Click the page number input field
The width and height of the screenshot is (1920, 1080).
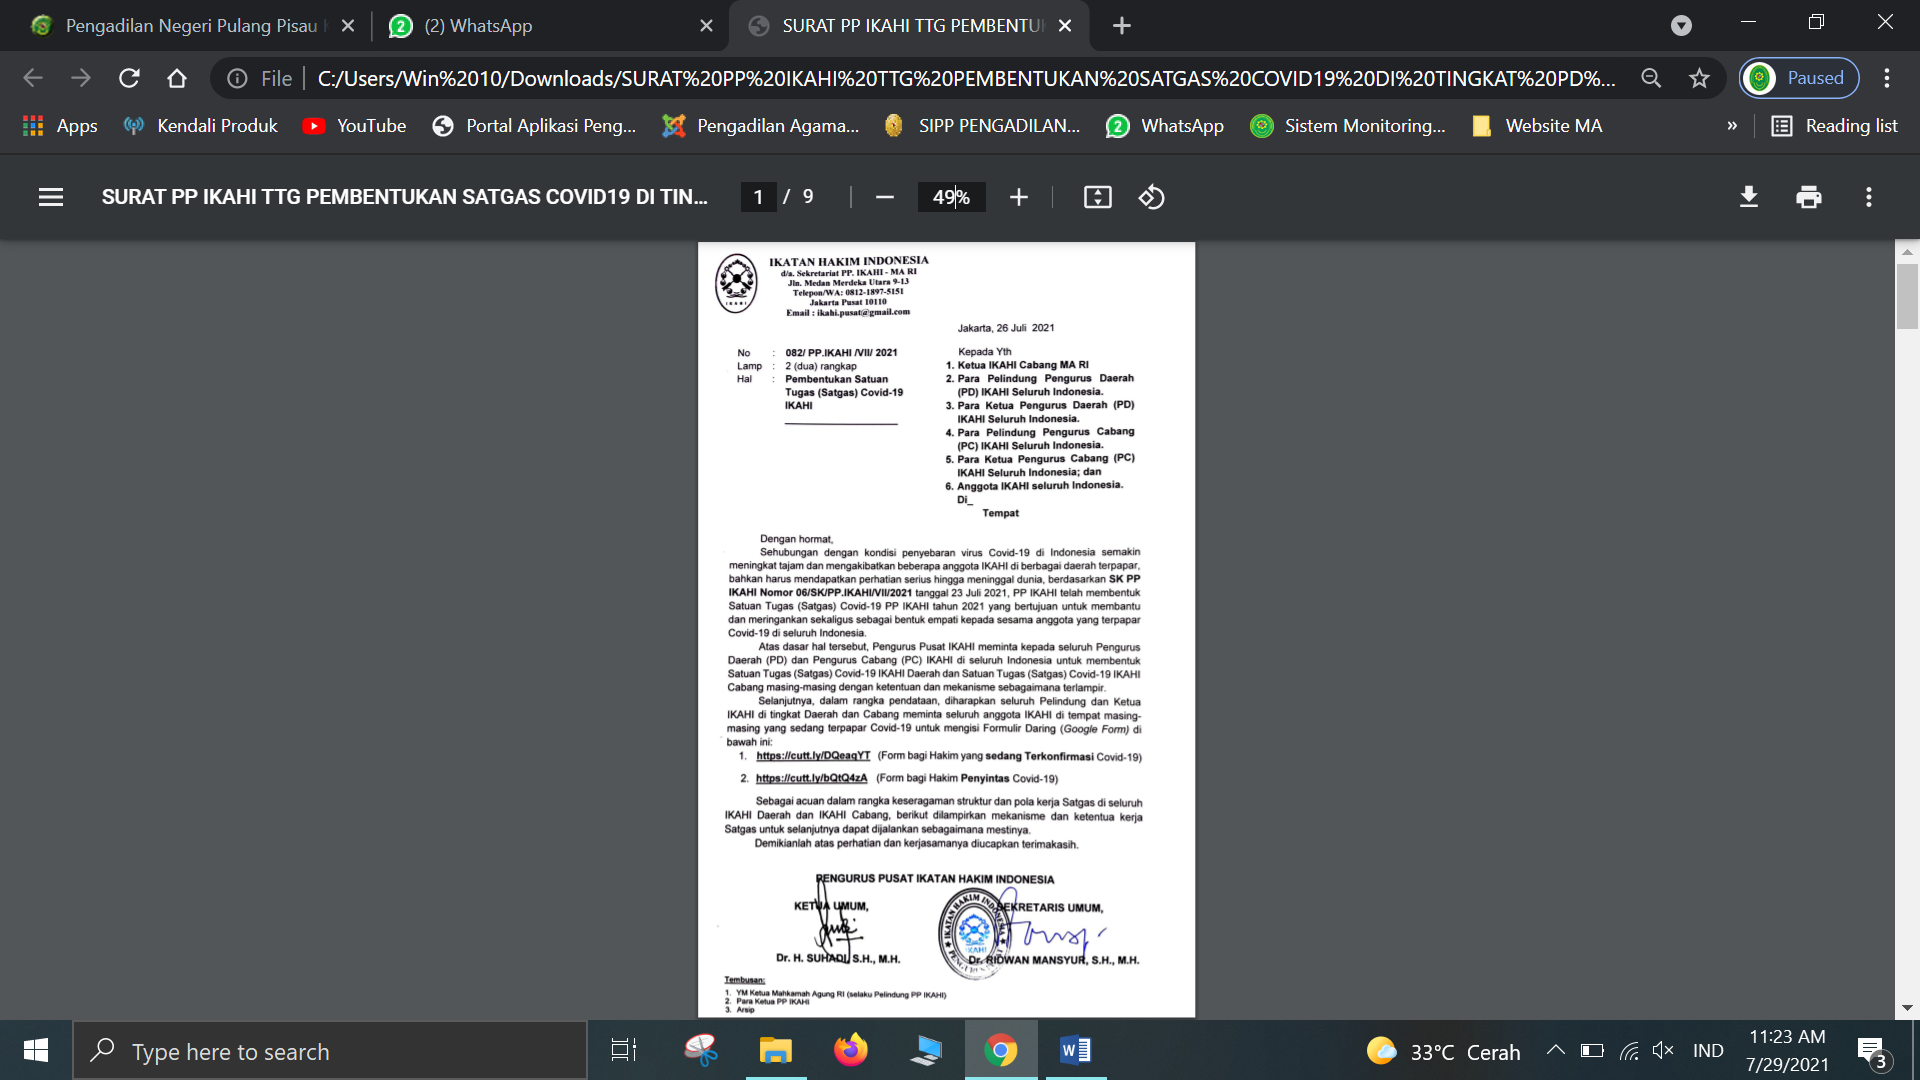click(758, 197)
